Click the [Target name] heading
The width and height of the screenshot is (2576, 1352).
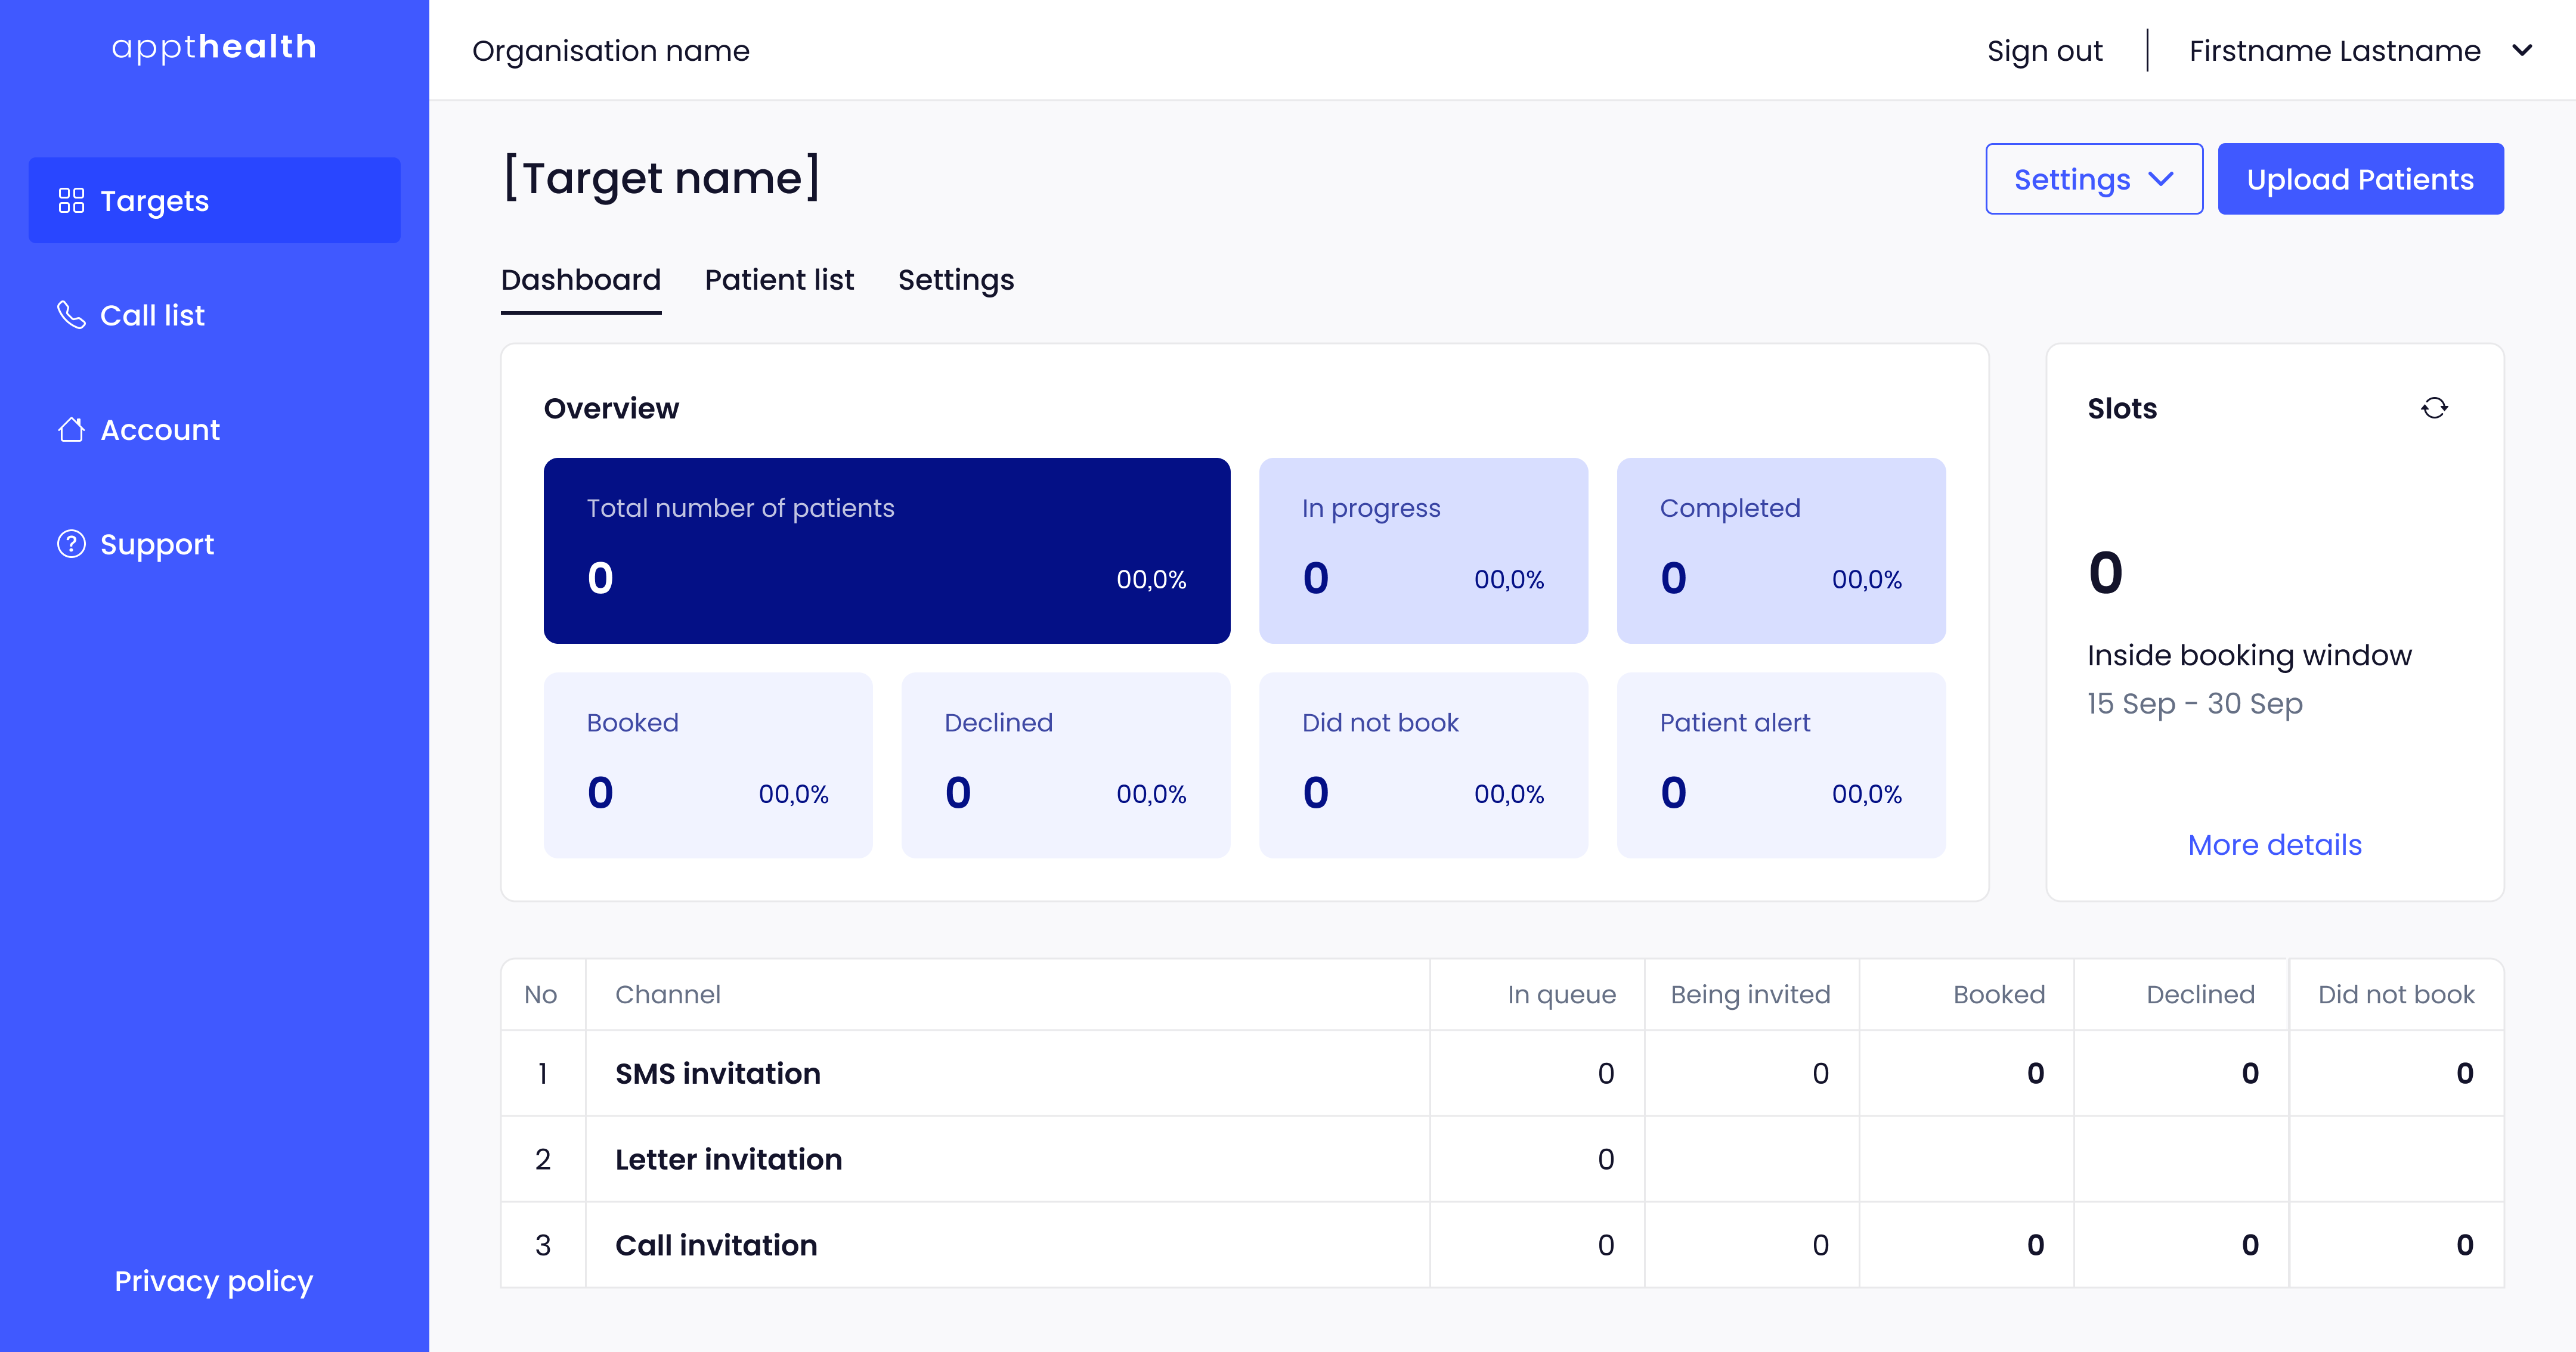pos(661,178)
